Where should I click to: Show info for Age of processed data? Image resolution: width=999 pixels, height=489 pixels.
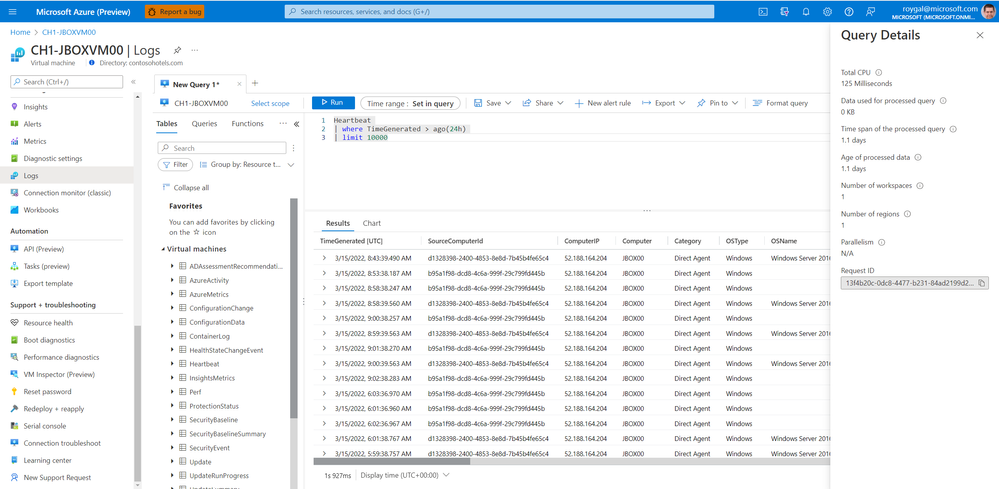918,157
